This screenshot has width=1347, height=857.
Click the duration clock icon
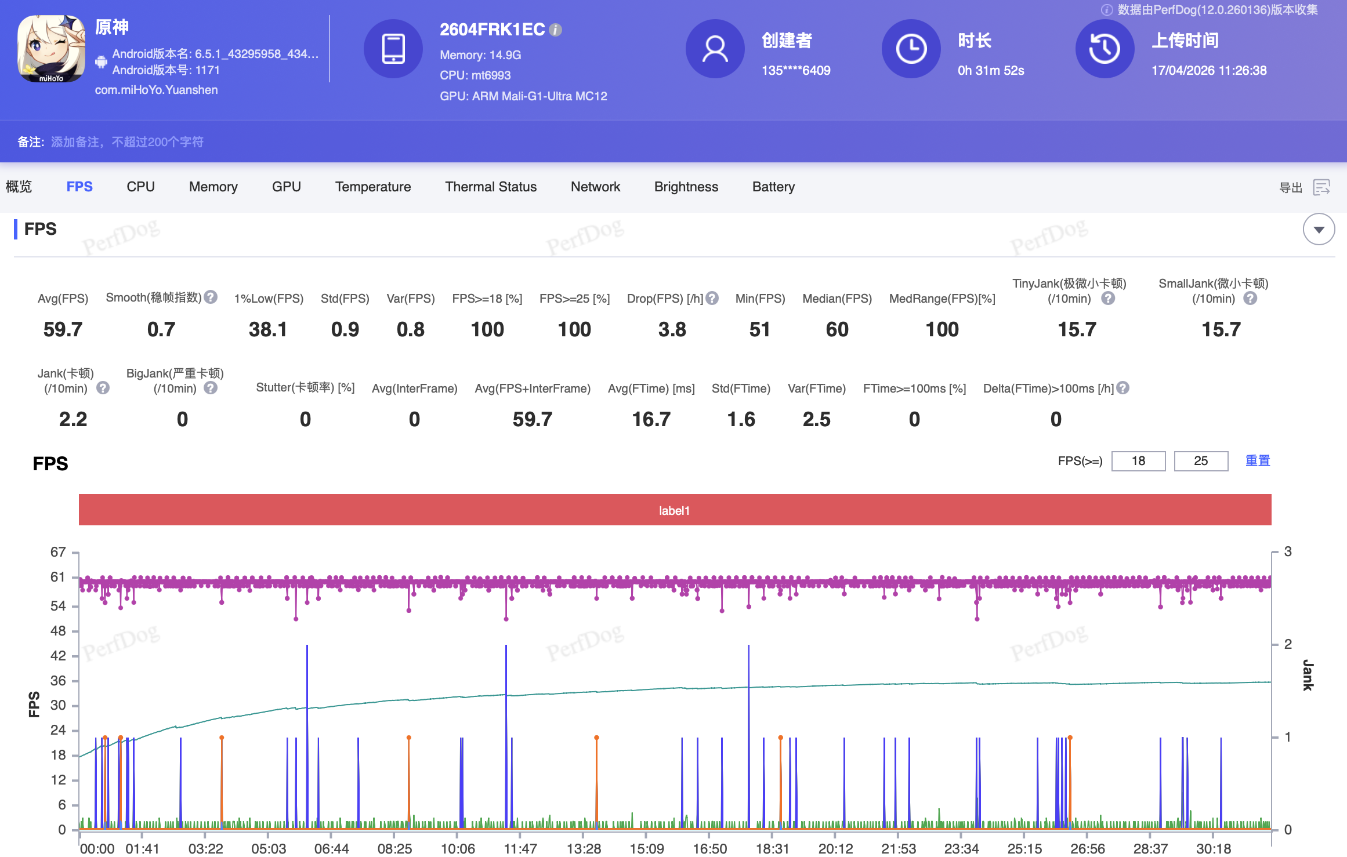pos(911,49)
